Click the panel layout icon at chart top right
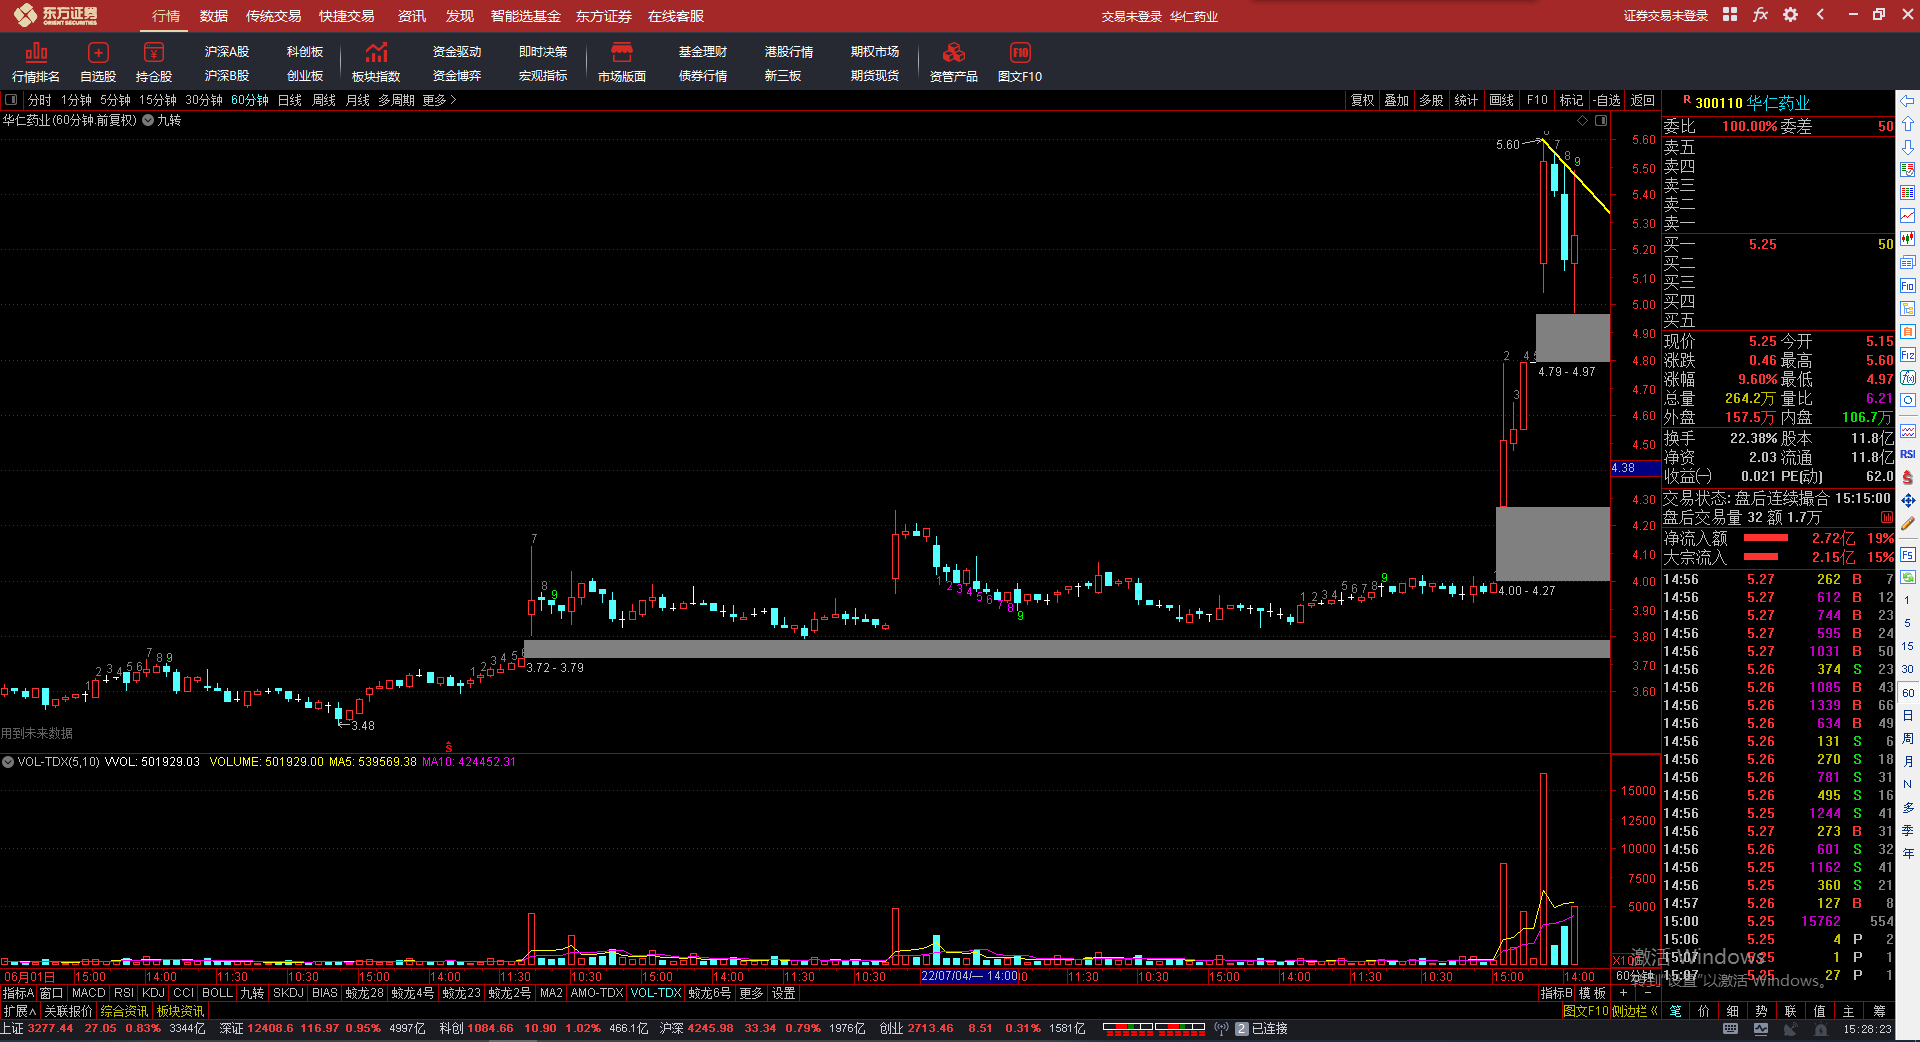 [x=1601, y=121]
